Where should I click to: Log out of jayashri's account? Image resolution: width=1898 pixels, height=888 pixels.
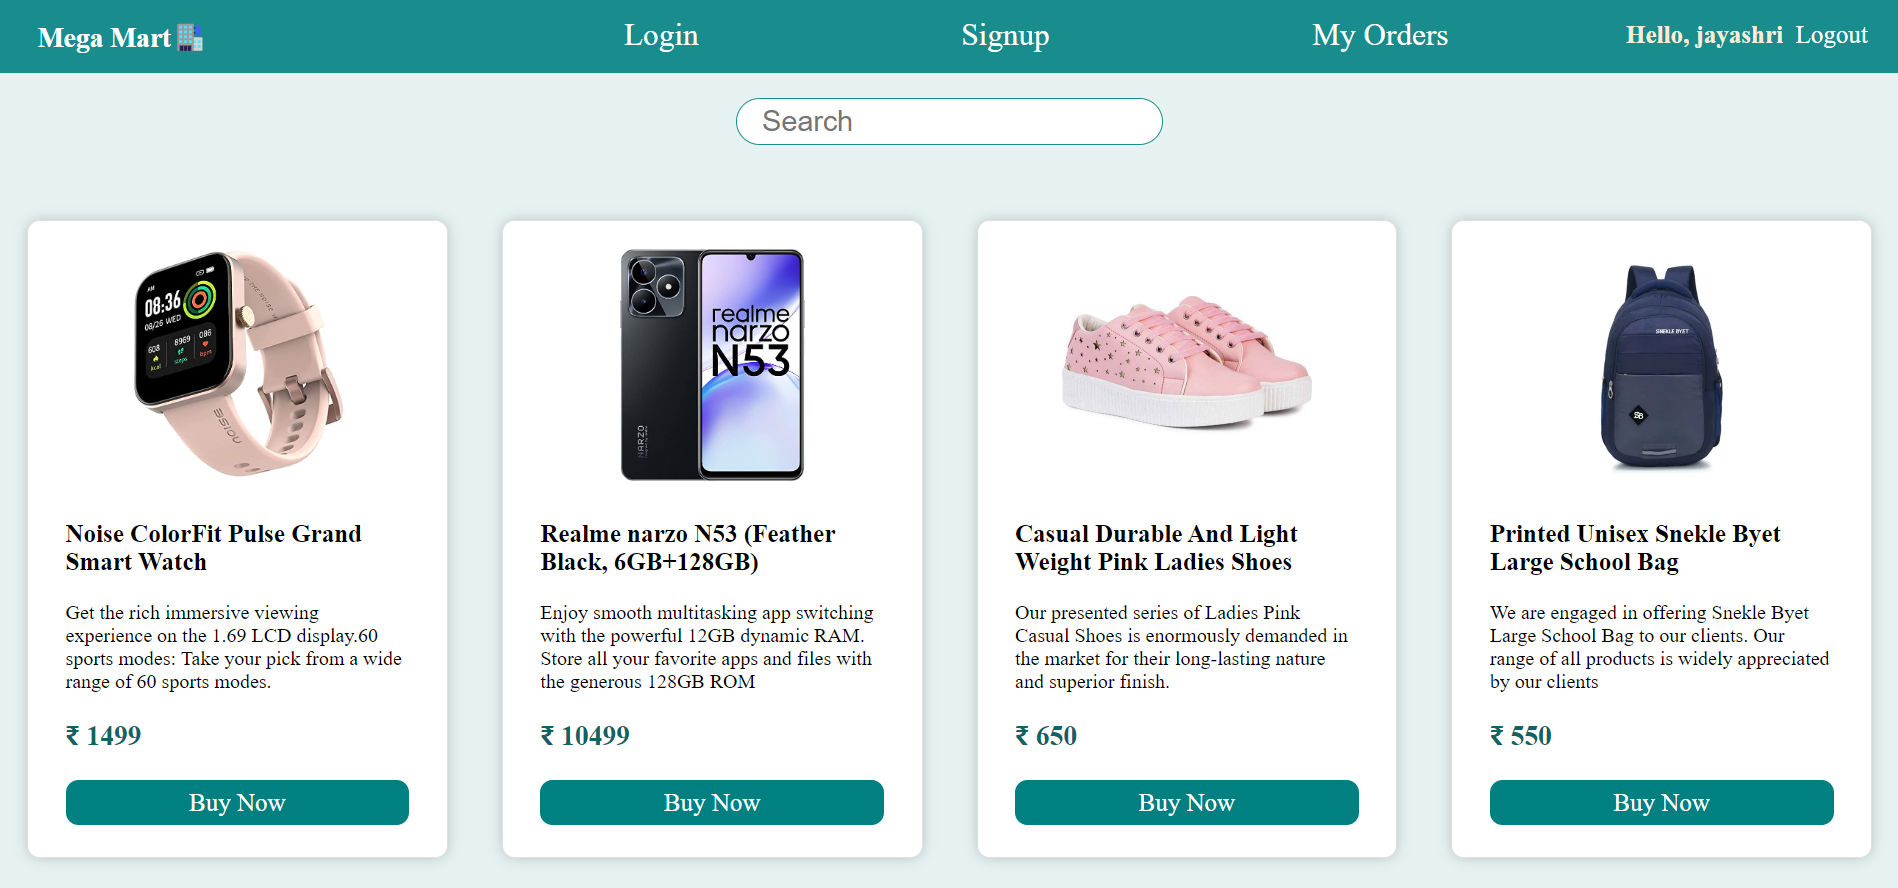pos(1831,36)
